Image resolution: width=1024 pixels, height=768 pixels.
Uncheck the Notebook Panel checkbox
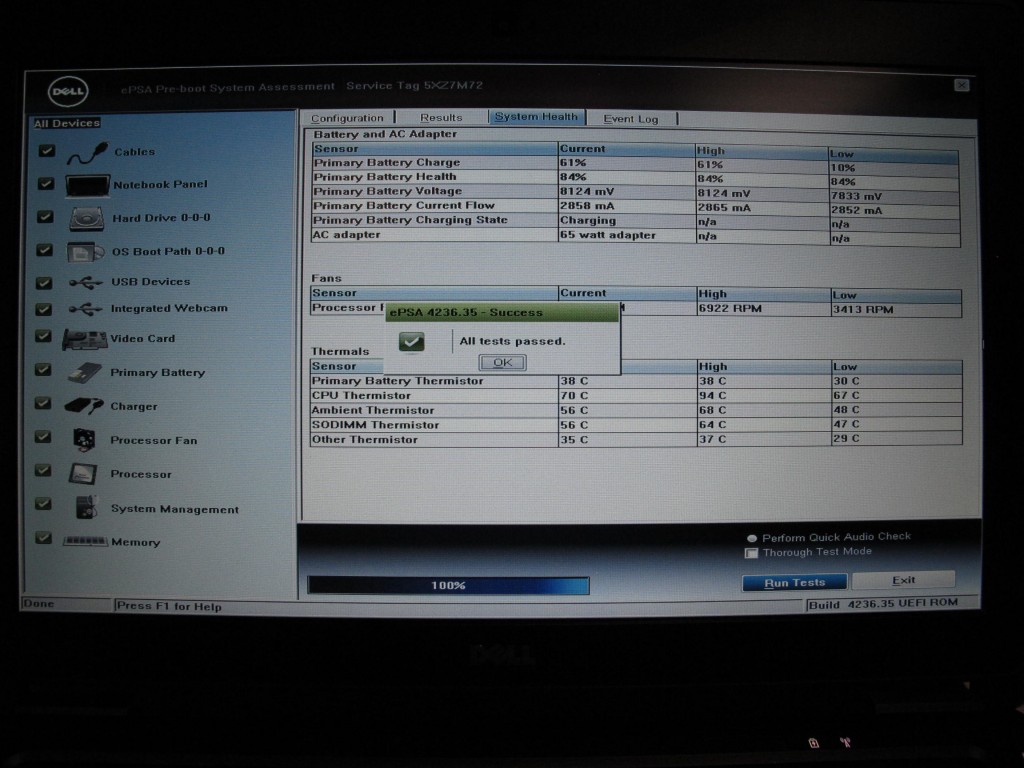(46, 184)
